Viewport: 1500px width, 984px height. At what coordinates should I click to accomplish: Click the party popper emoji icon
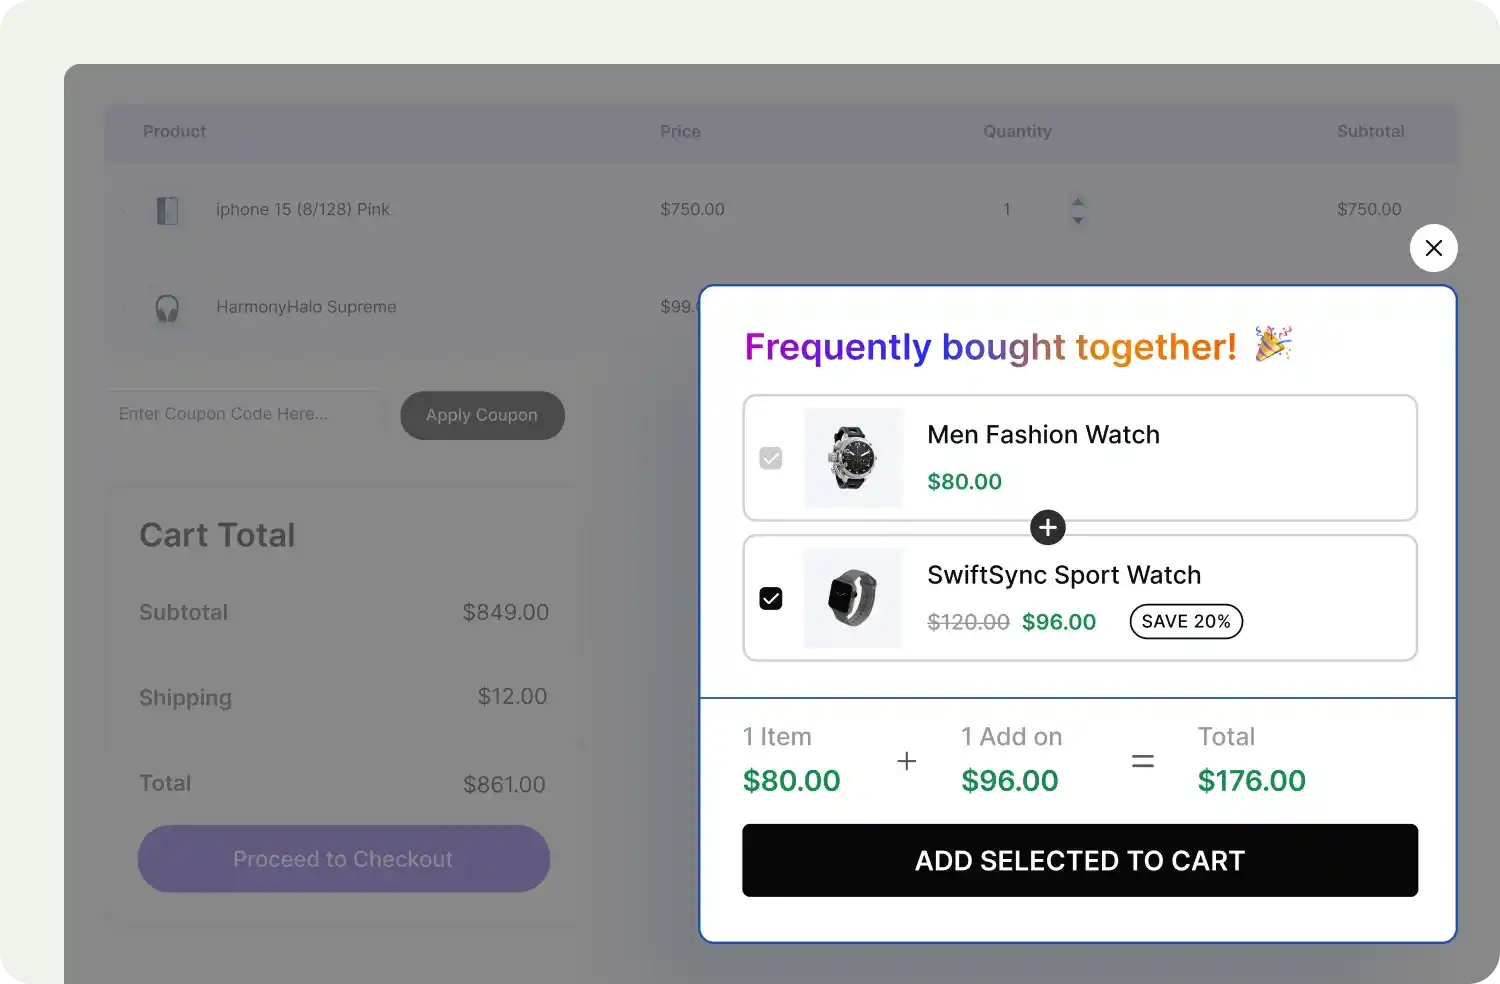(1274, 344)
